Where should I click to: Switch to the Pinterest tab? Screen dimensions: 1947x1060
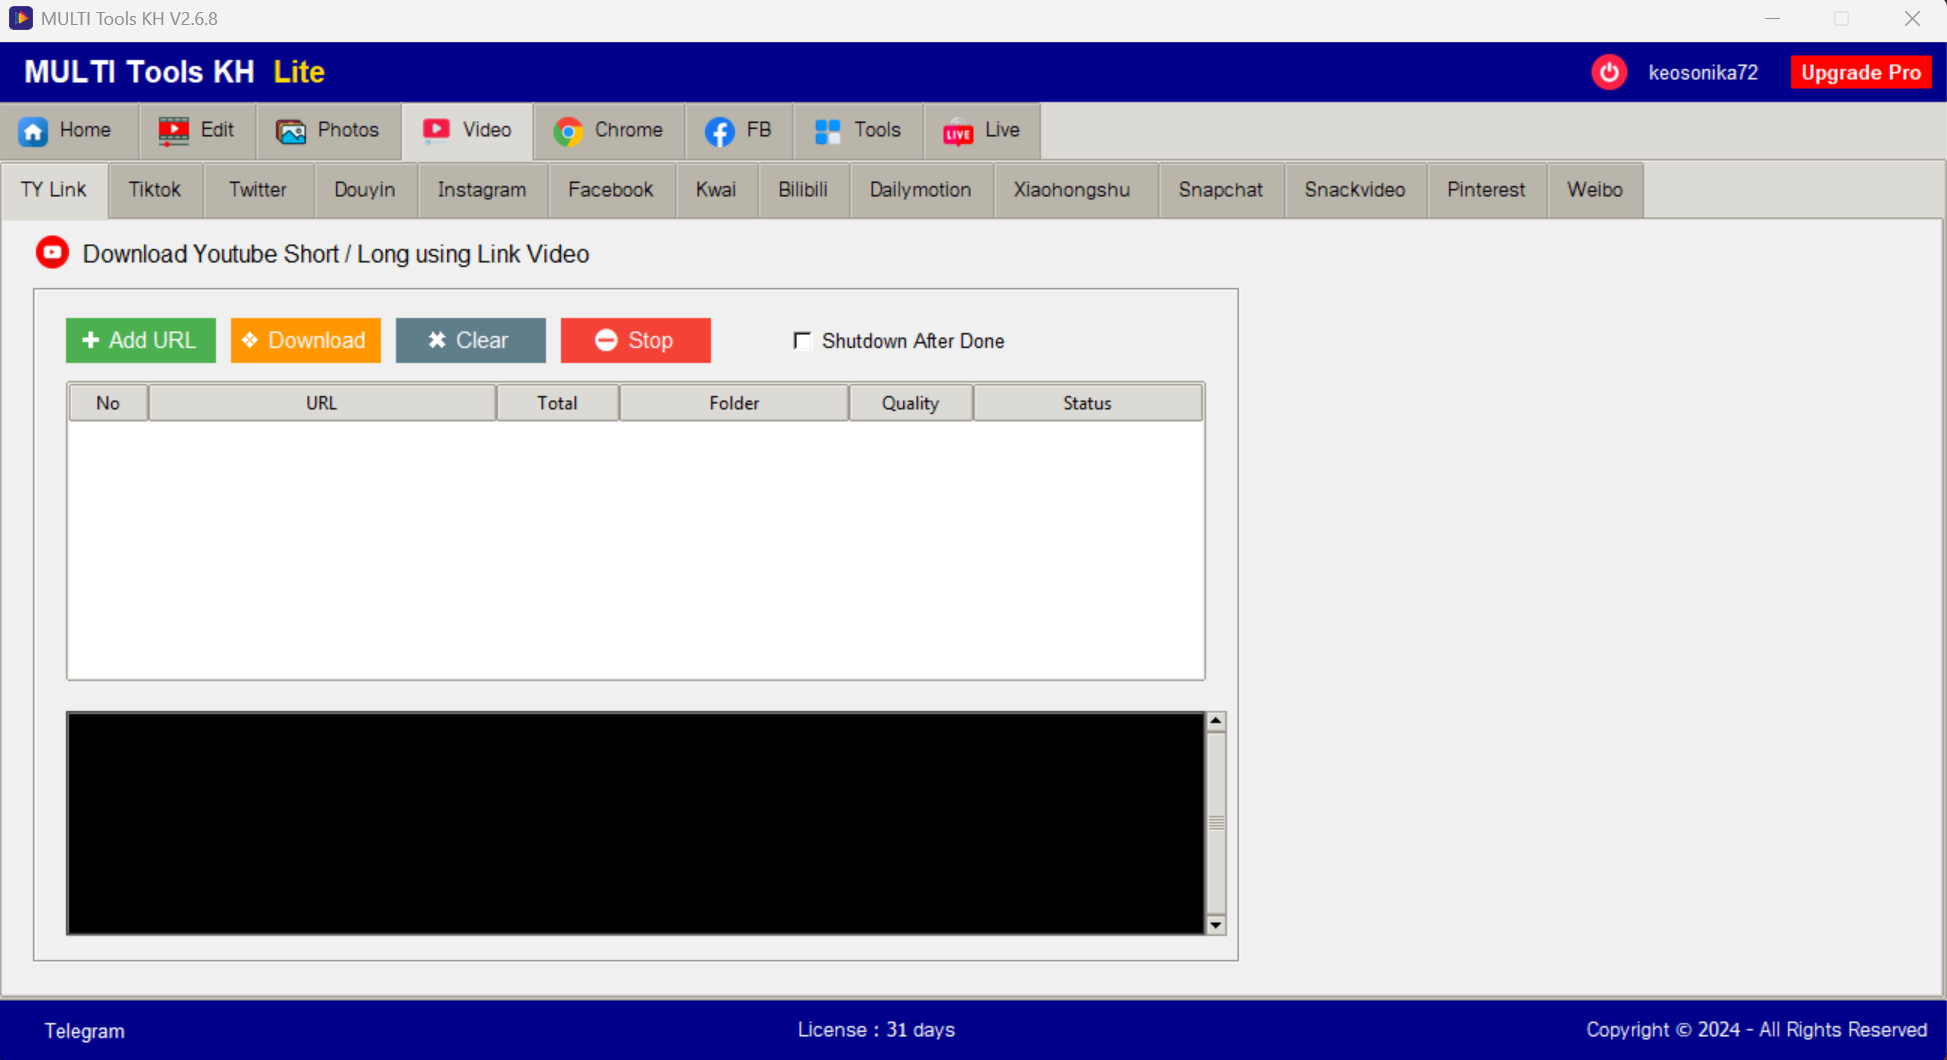coord(1486,189)
